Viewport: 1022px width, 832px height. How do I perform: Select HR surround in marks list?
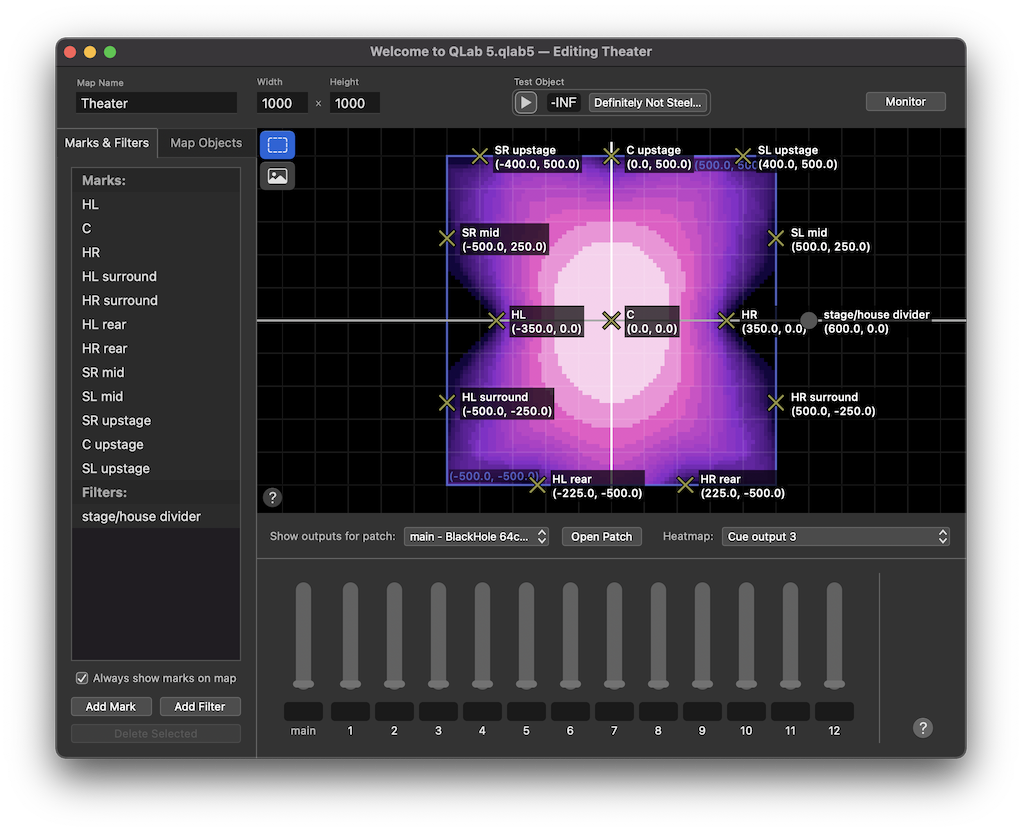(x=120, y=300)
